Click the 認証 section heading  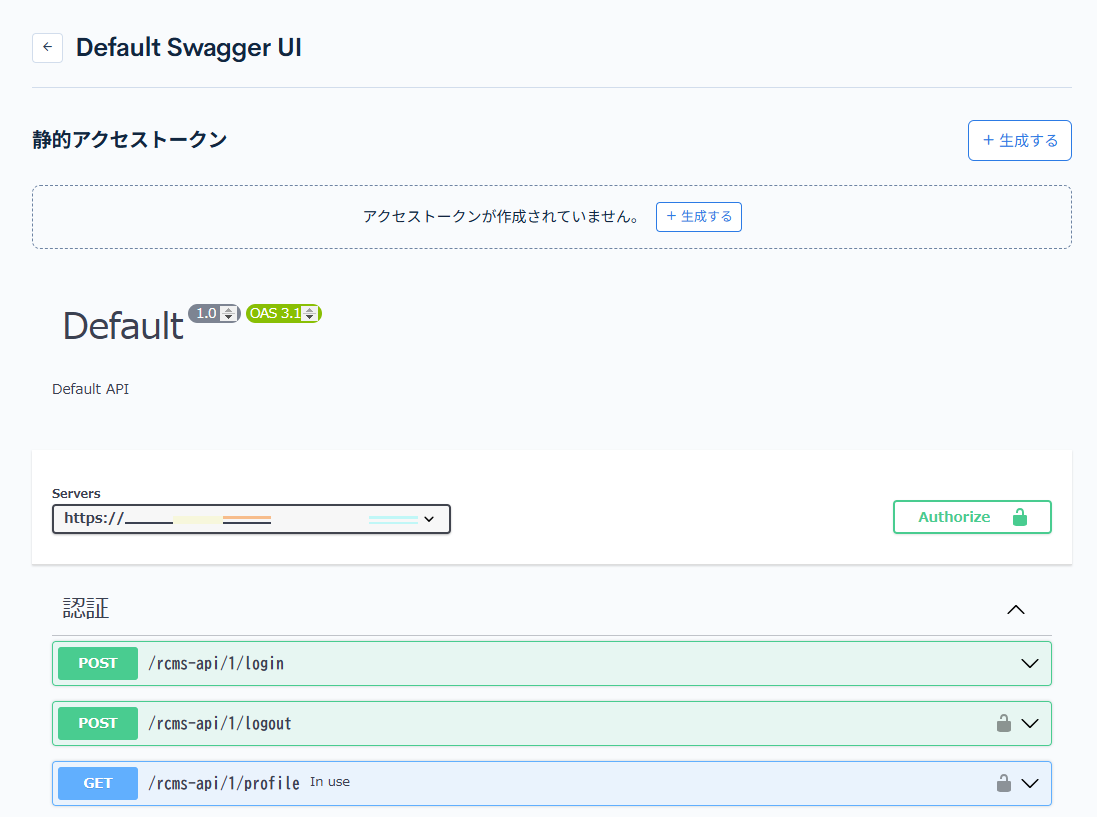86,608
